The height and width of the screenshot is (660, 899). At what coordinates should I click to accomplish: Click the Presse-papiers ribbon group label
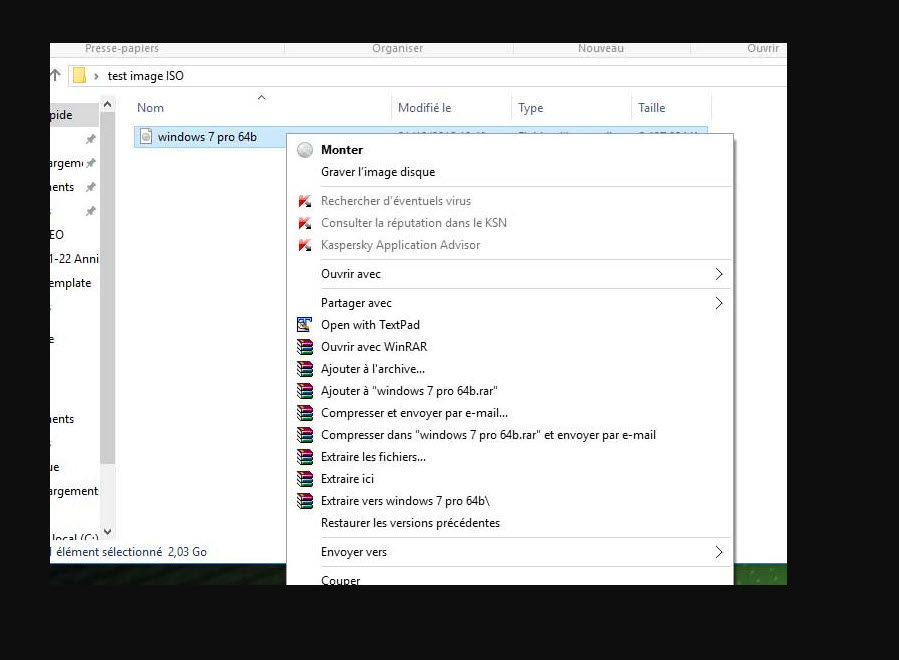coord(122,48)
